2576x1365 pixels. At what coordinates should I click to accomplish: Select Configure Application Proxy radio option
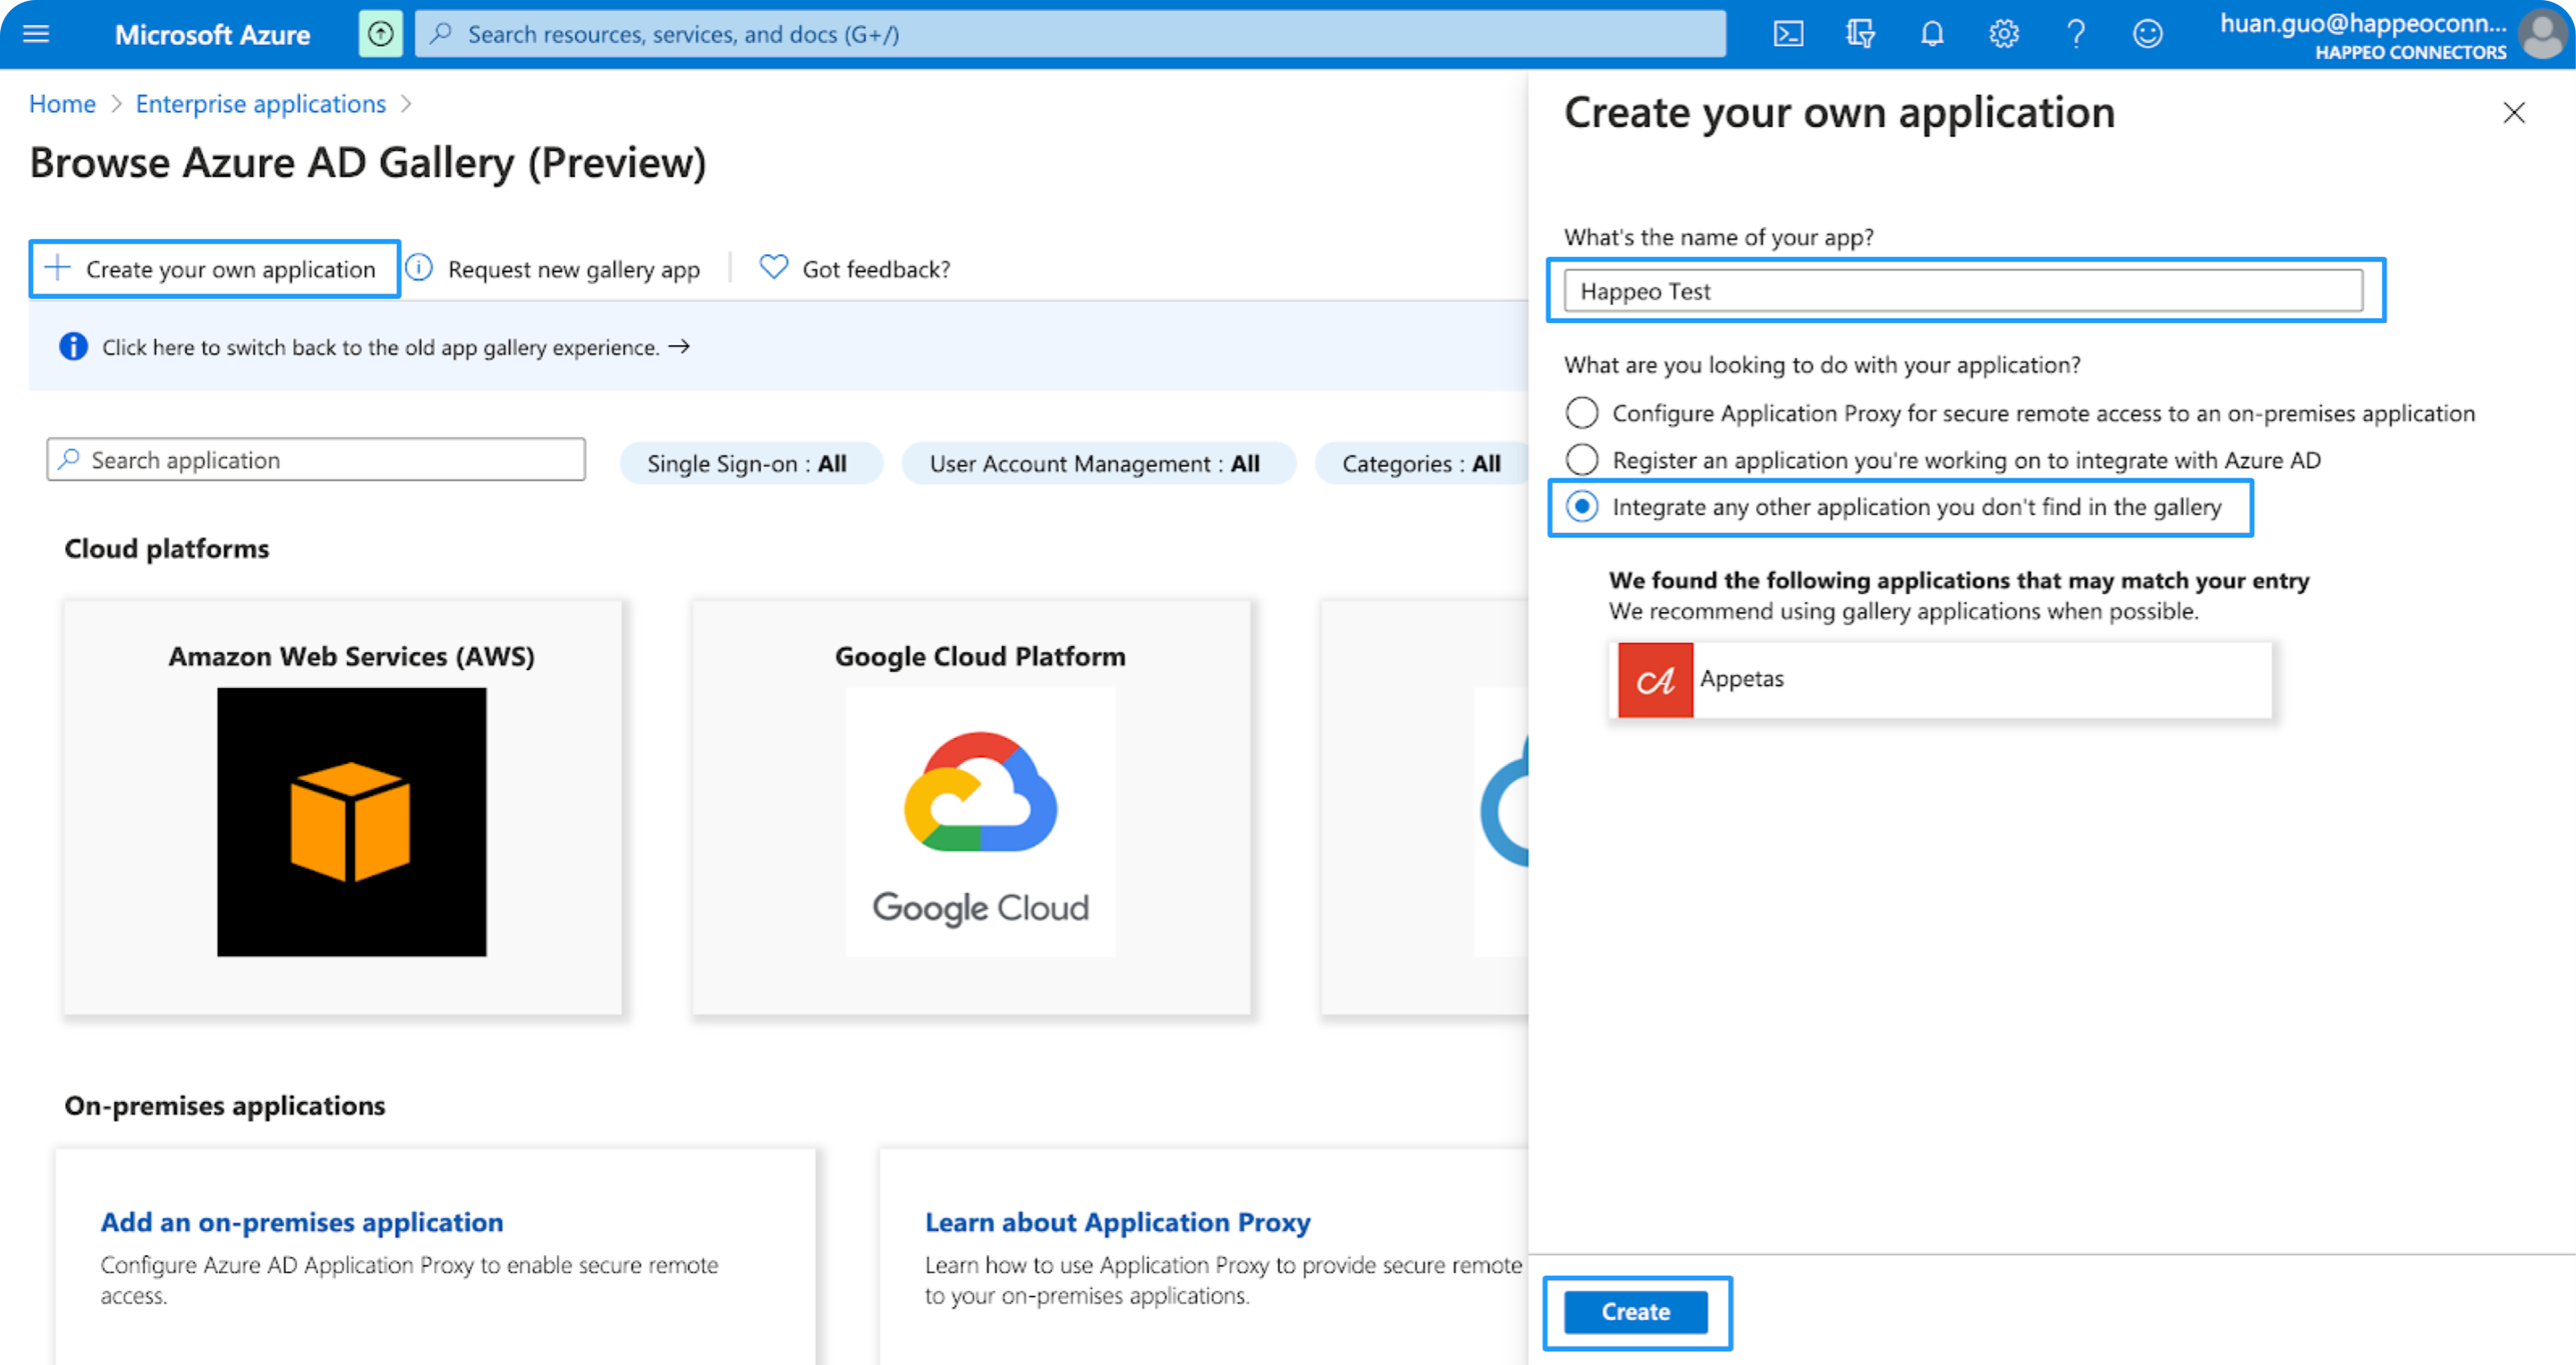click(x=1582, y=413)
